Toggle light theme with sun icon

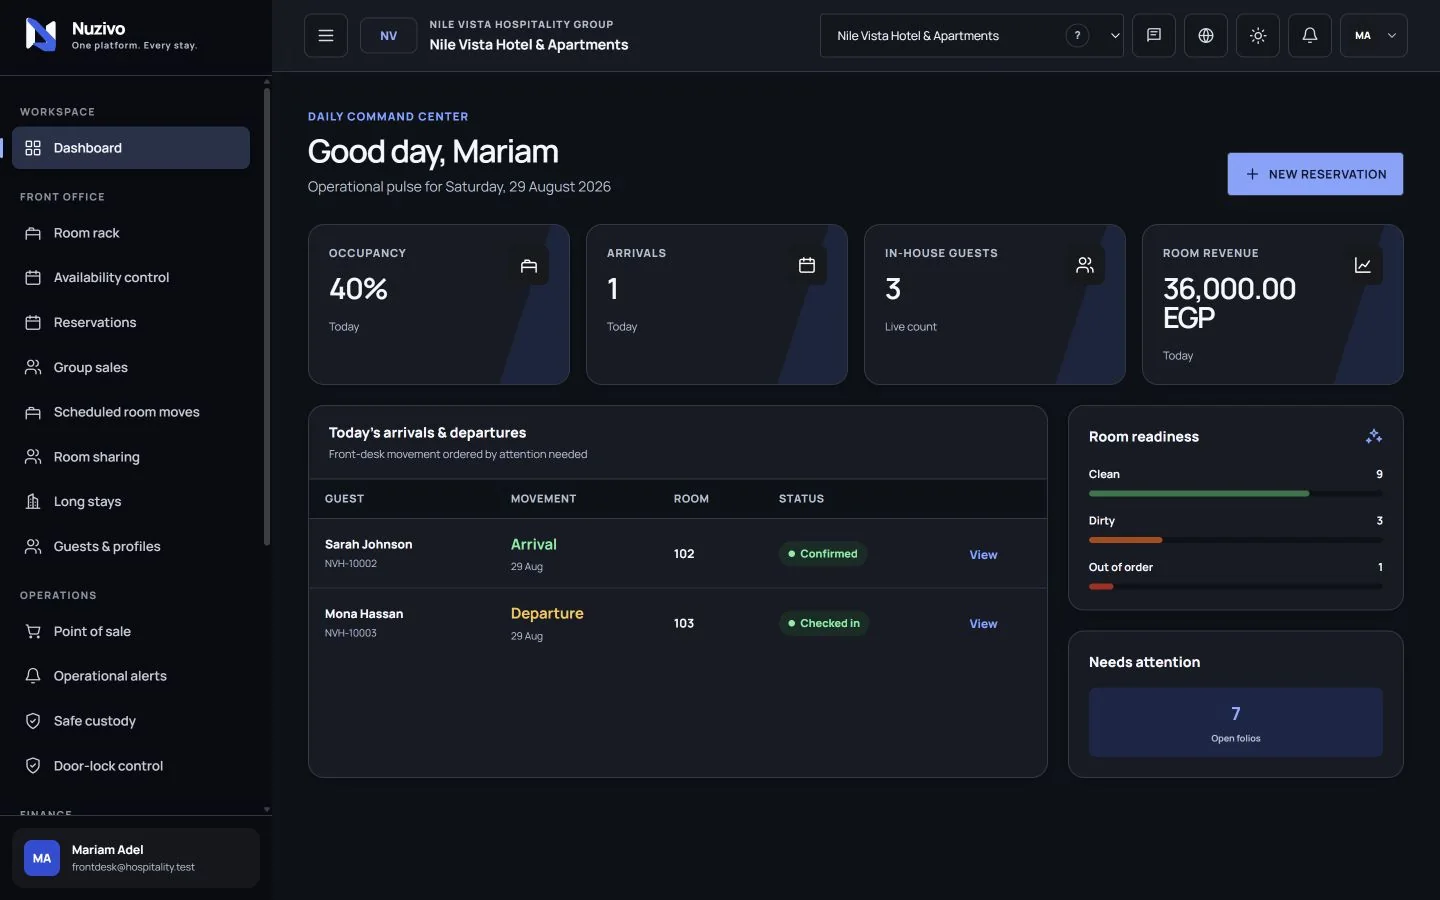[x=1258, y=36]
